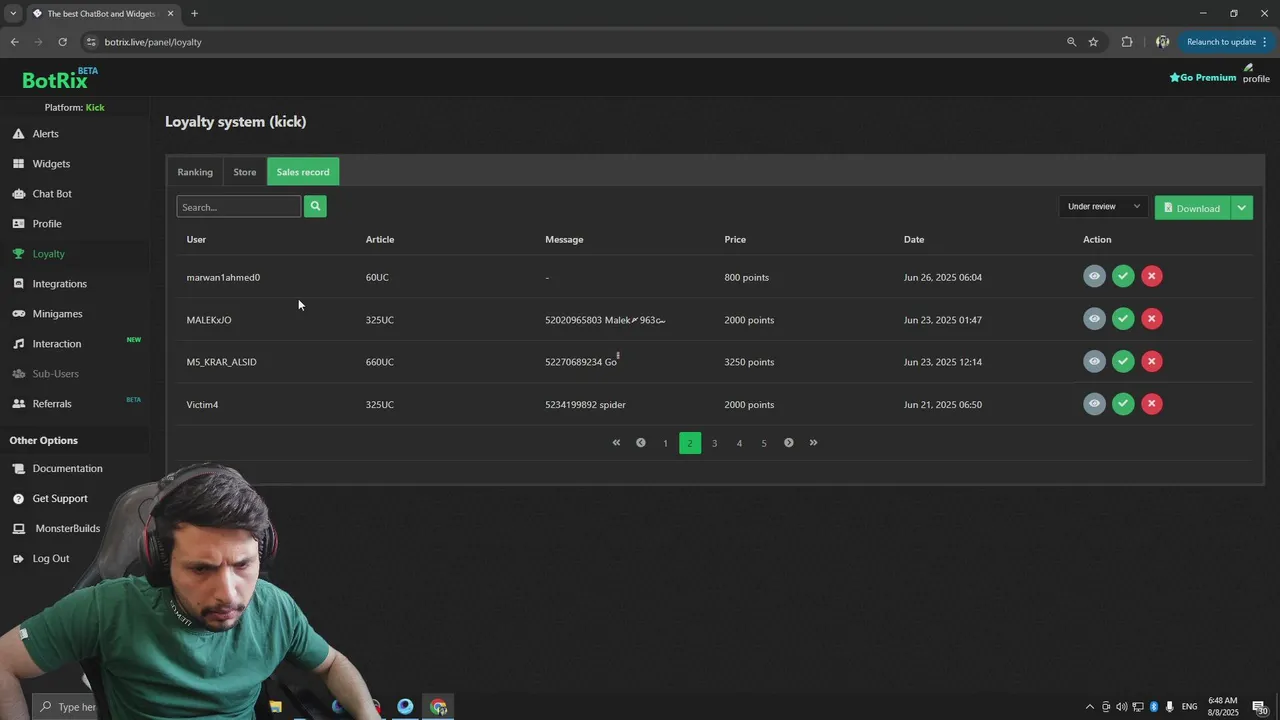Open the browser Extensions puzzle icon
The height and width of the screenshot is (720, 1280).
[1127, 42]
